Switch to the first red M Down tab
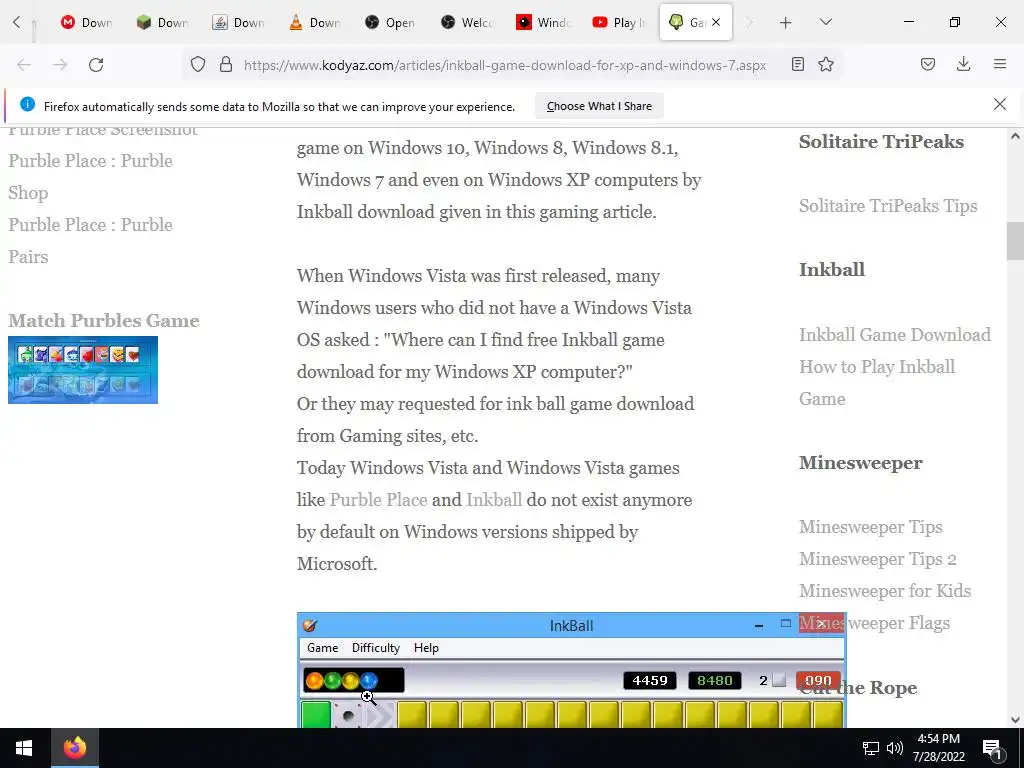Screen dimensions: 1024x768 pyautogui.click(x=87, y=22)
